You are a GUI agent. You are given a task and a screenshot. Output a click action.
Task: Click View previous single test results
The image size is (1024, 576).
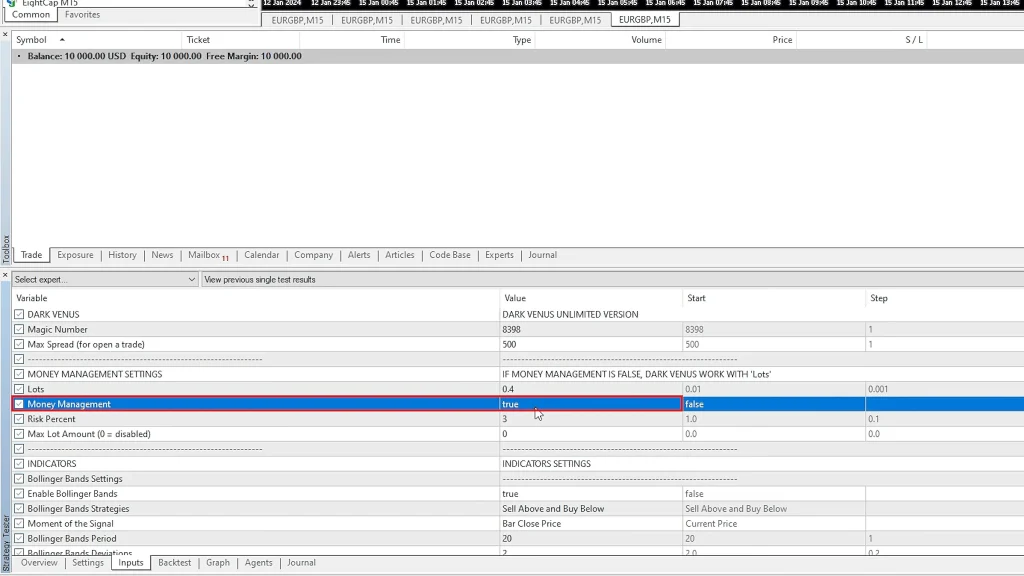pyautogui.click(x=260, y=280)
